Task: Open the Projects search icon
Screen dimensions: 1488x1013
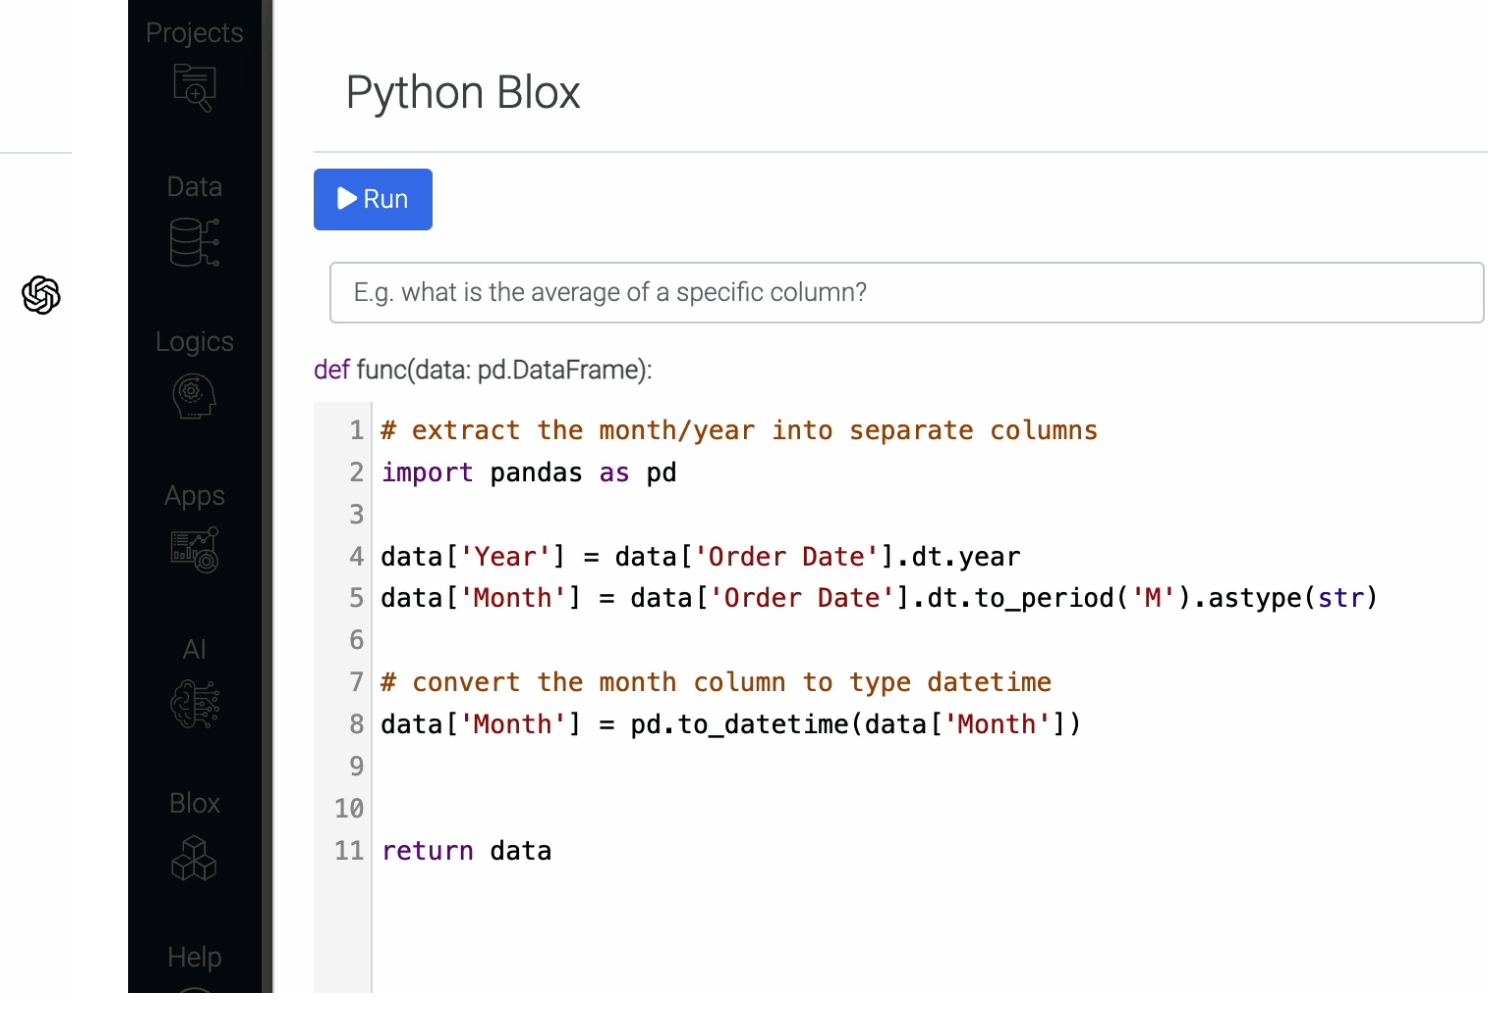Action: [194, 88]
